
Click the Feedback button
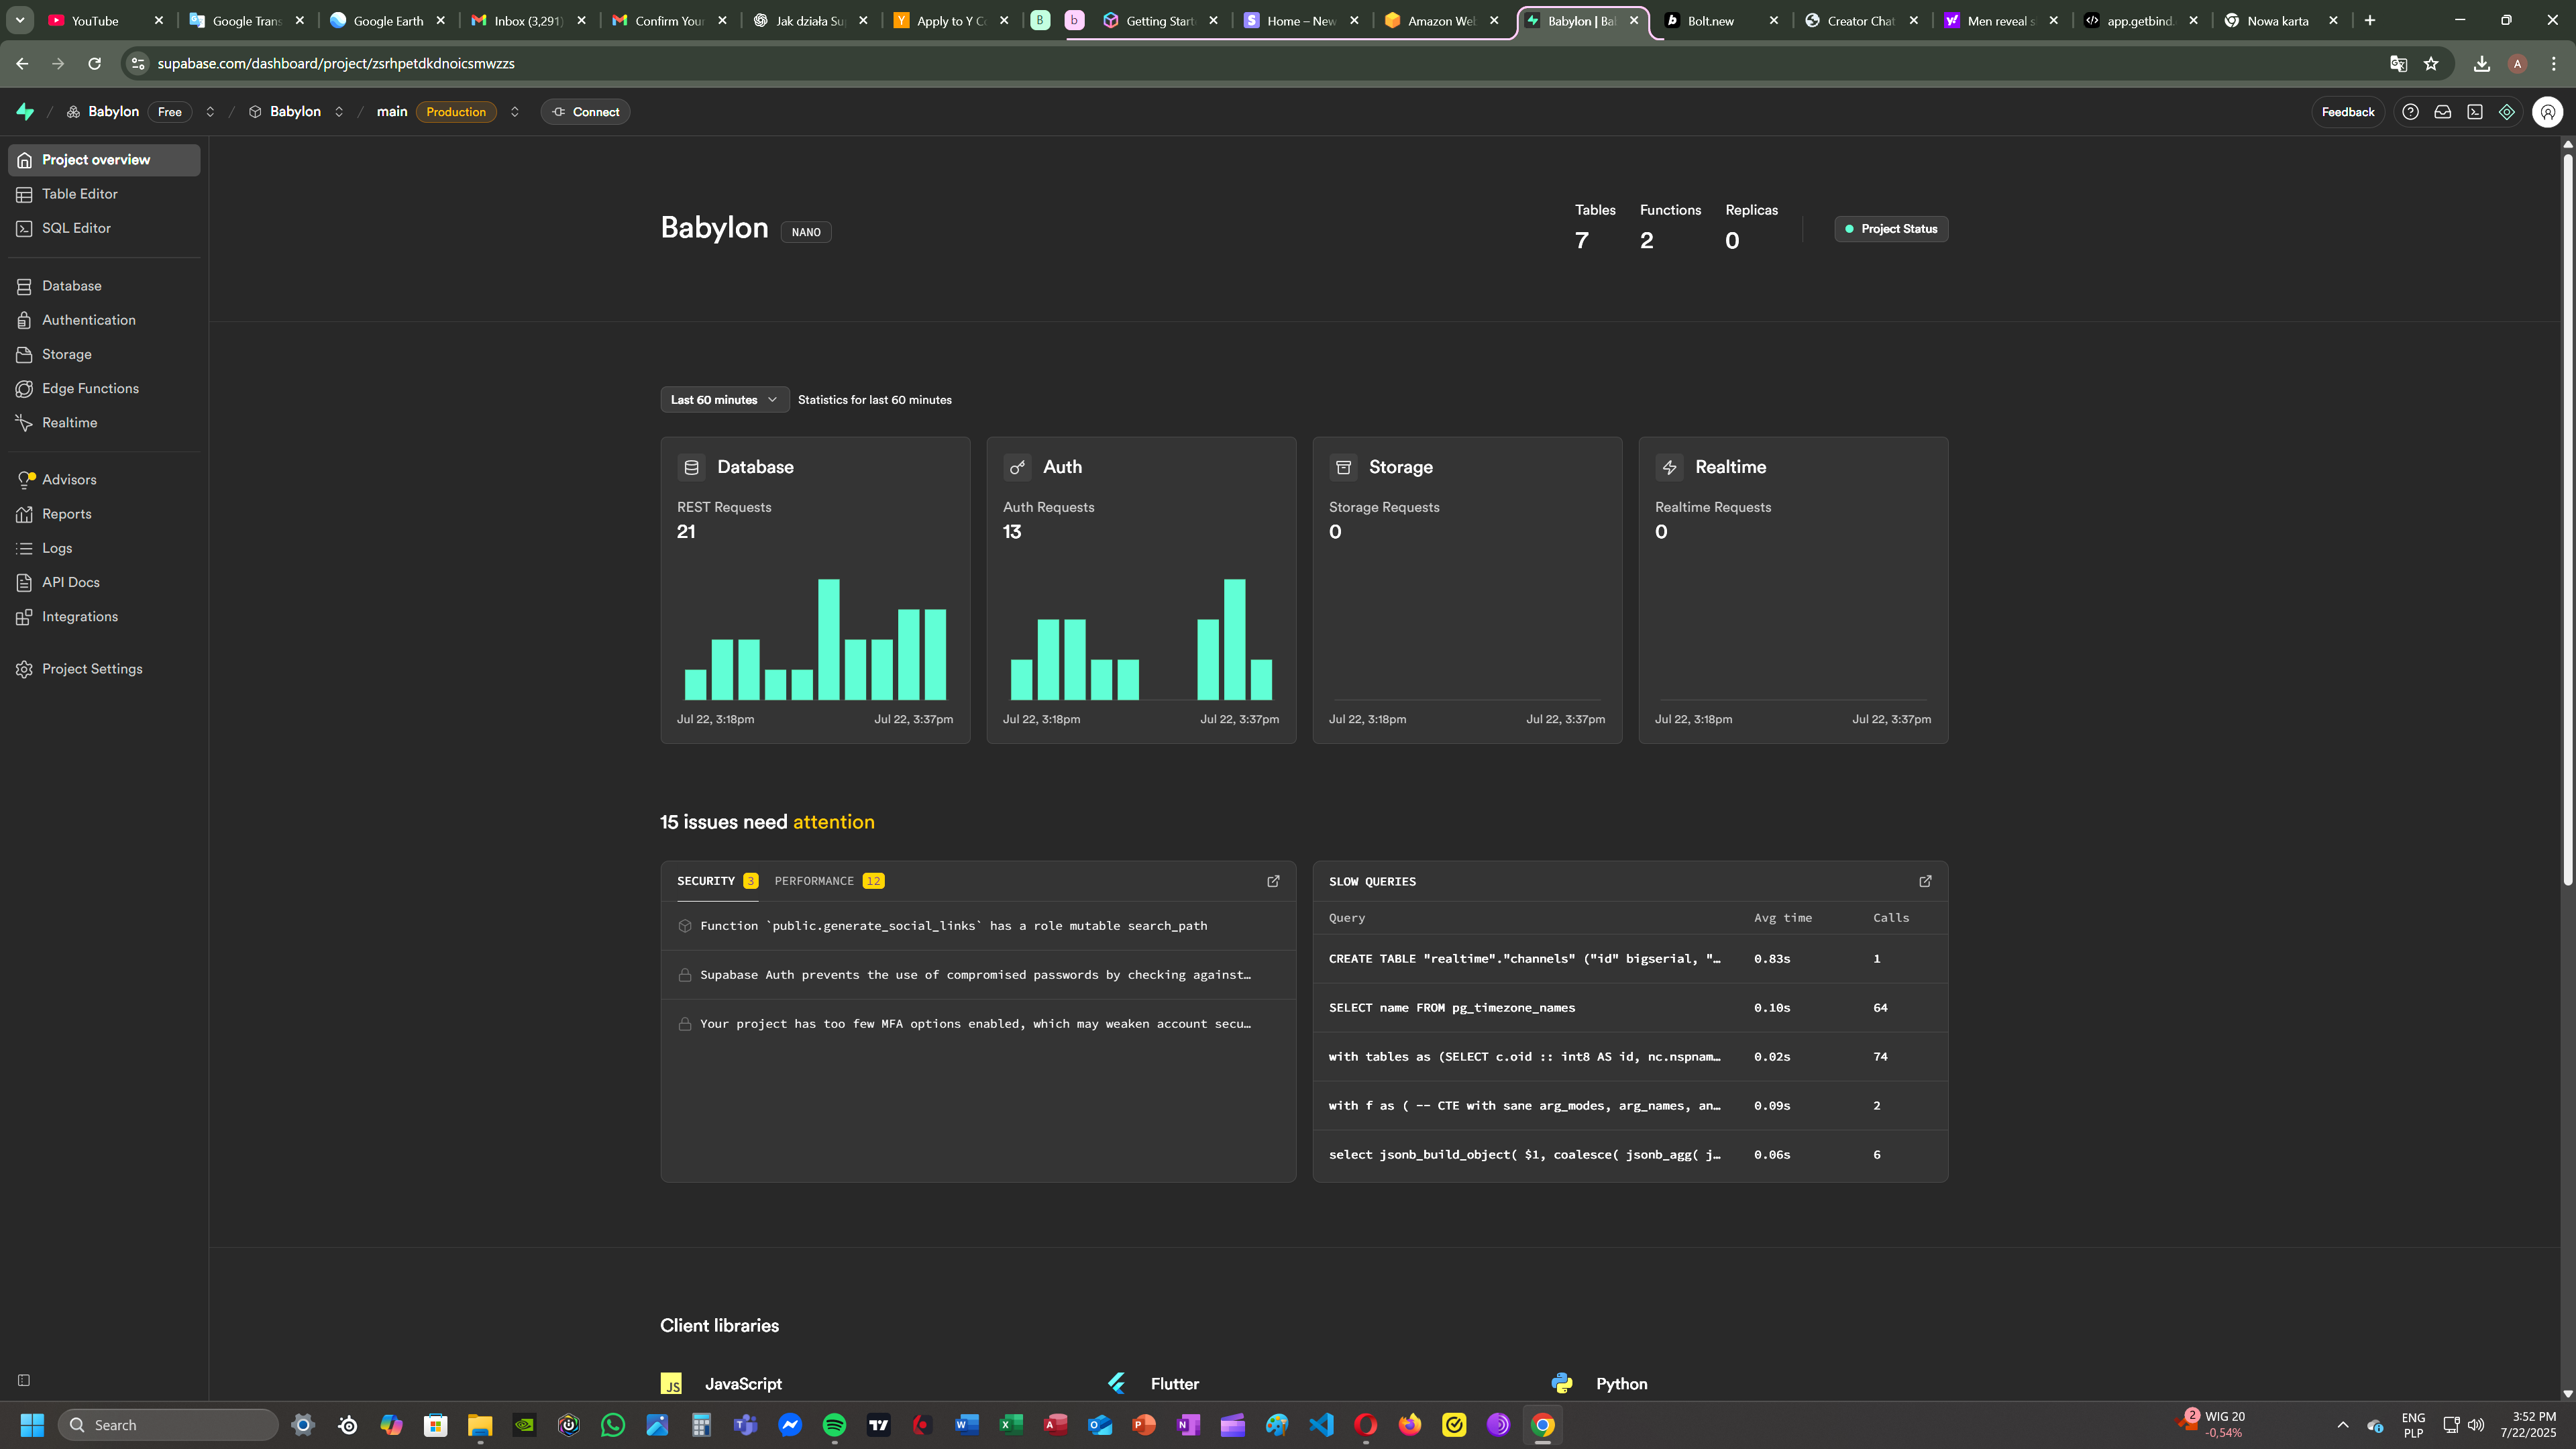(x=2347, y=112)
